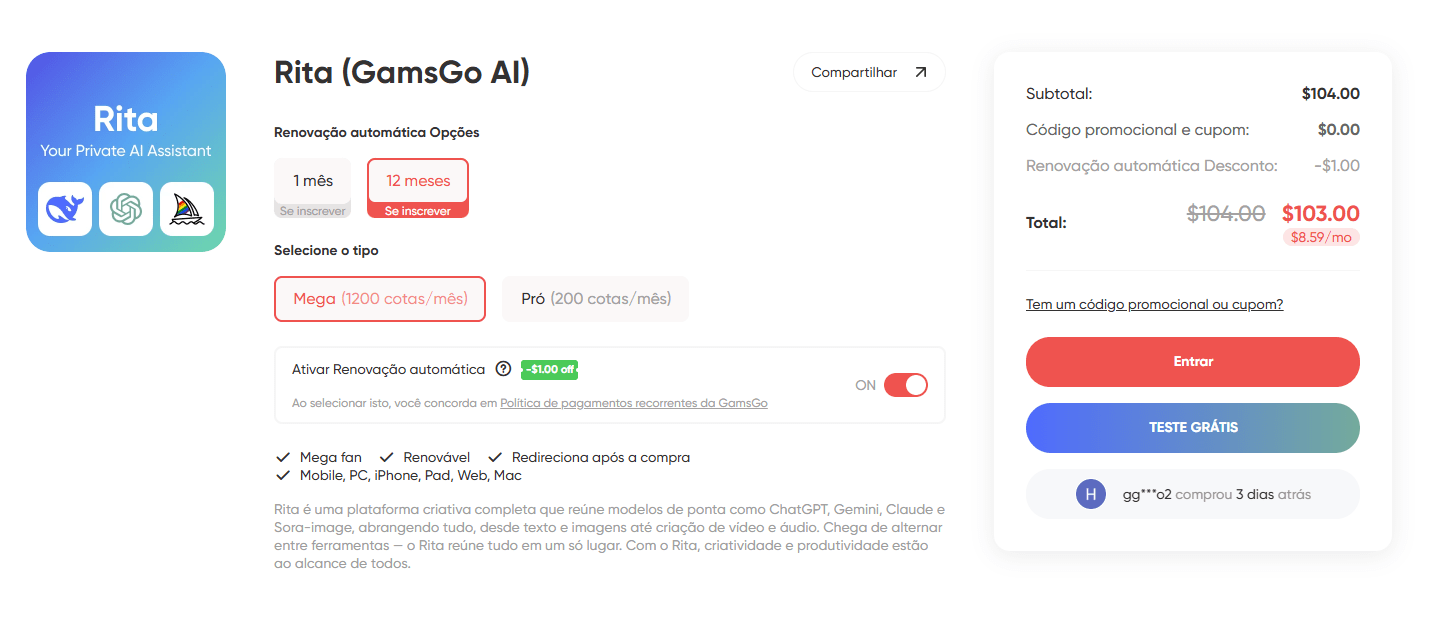Viewport: 1456px width, 636px height.
Task: Select the Mega 1200 cotas tab
Action: (380, 298)
